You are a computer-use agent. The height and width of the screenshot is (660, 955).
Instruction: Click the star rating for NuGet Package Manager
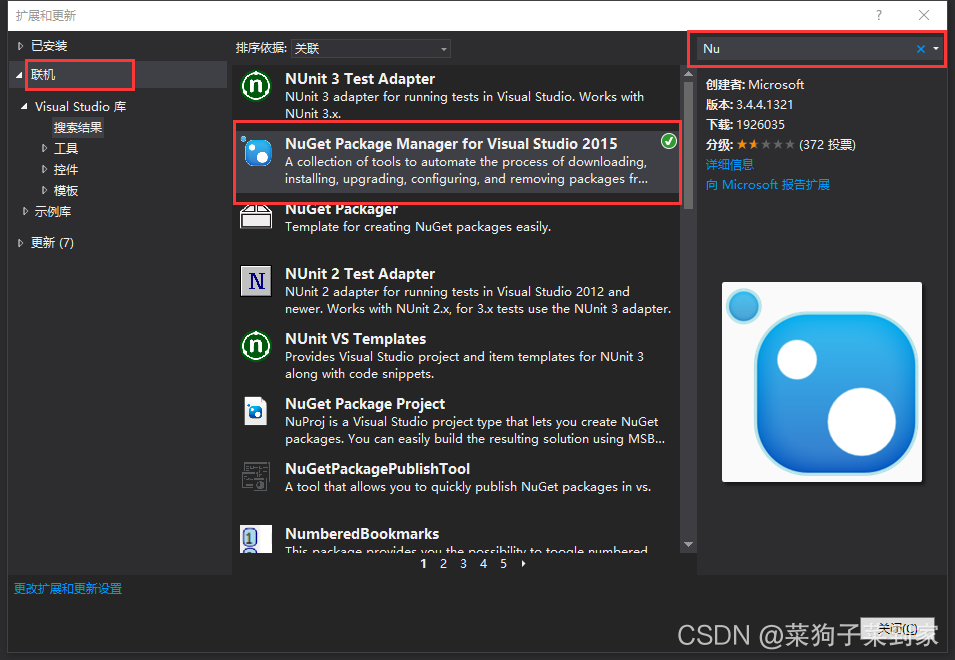click(766, 144)
